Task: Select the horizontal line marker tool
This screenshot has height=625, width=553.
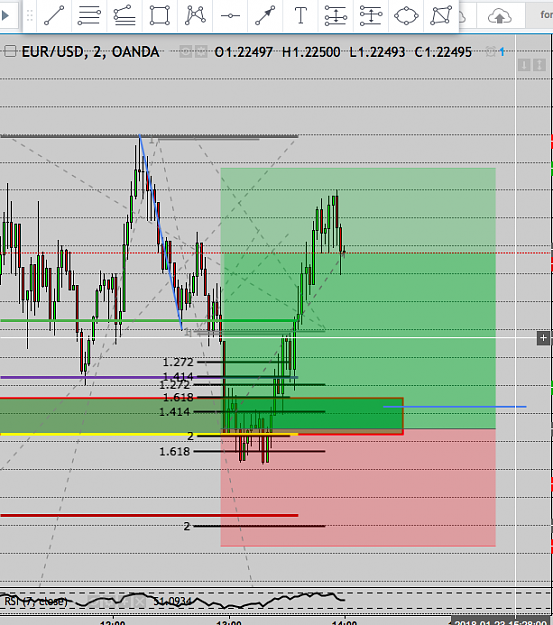Action: [230, 16]
